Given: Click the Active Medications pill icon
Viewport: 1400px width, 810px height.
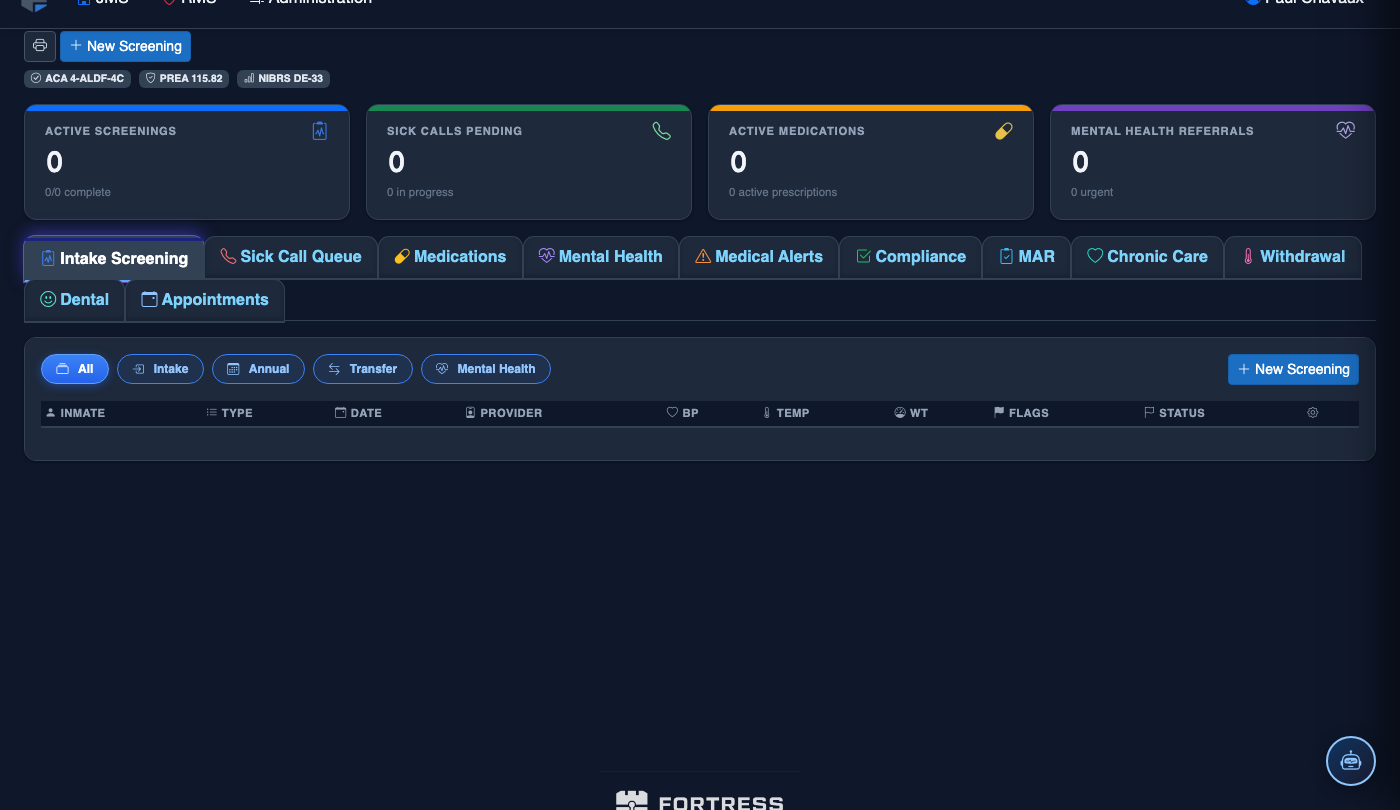Looking at the screenshot, I should click(x=1004, y=130).
